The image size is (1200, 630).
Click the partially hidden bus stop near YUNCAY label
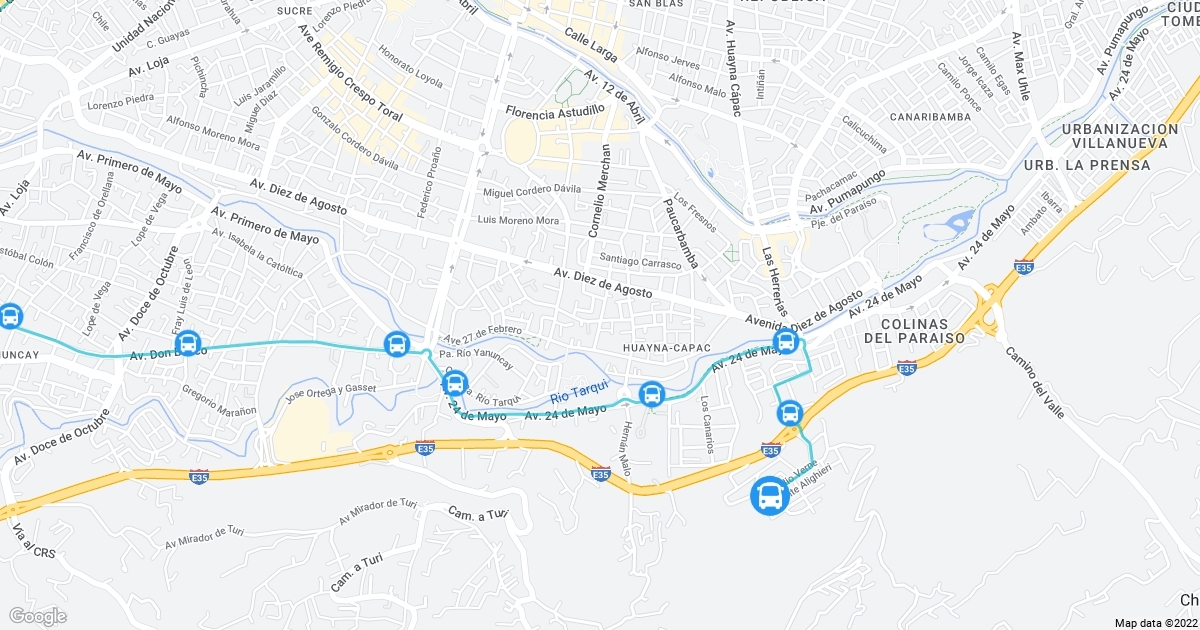(10, 317)
